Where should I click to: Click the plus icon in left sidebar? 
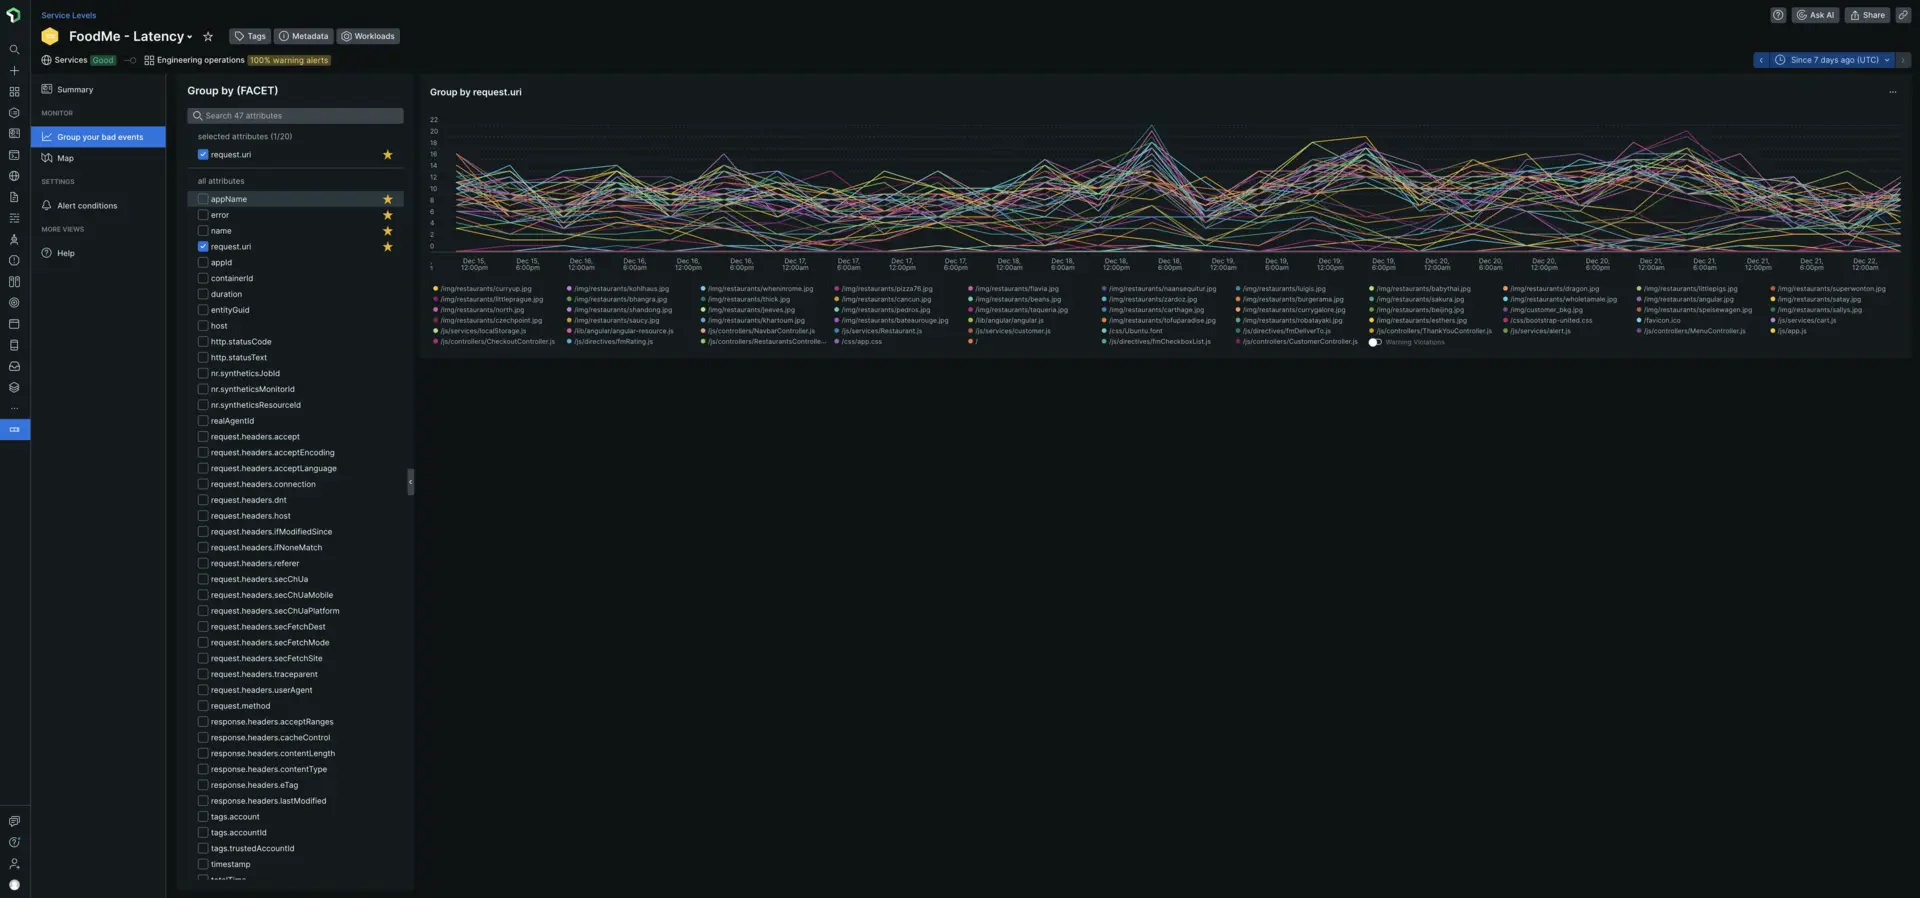click(14, 71)
